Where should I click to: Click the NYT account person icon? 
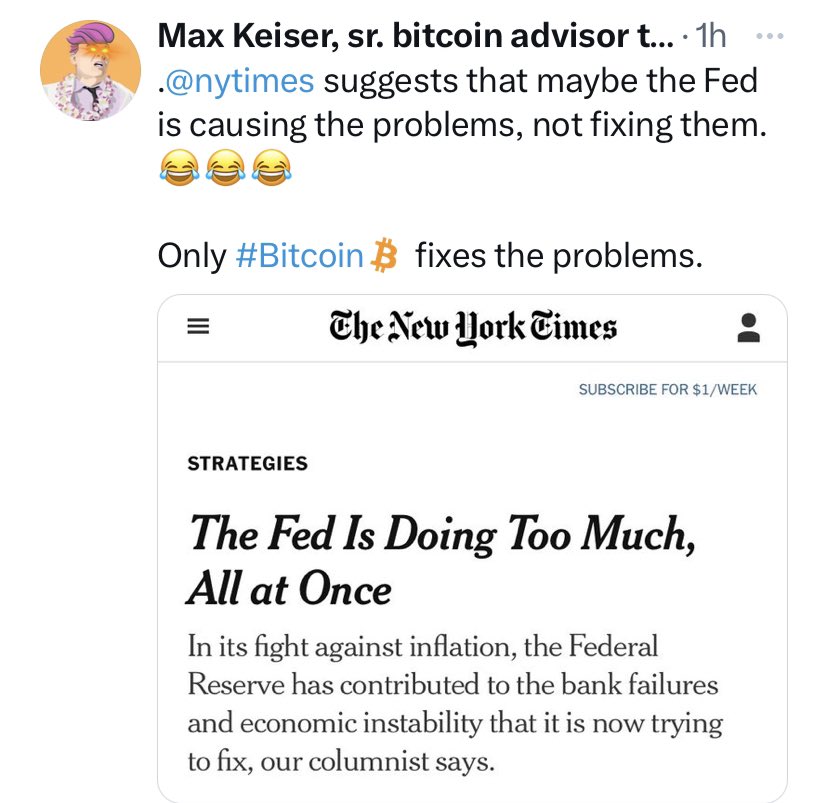tap(746, 327)
